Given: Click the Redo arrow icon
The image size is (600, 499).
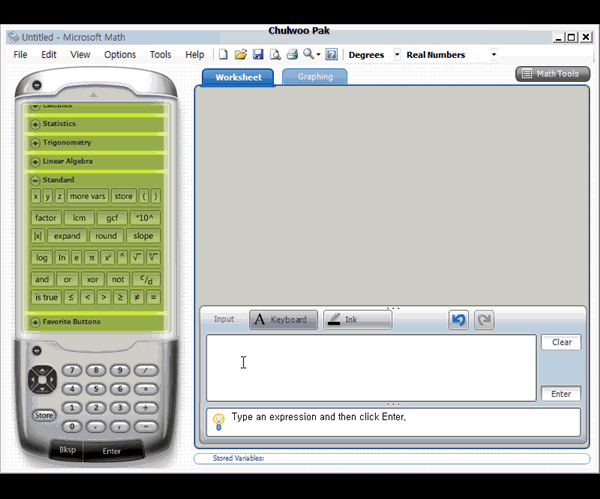Looking at the screenshot, I should coord(484,320).
